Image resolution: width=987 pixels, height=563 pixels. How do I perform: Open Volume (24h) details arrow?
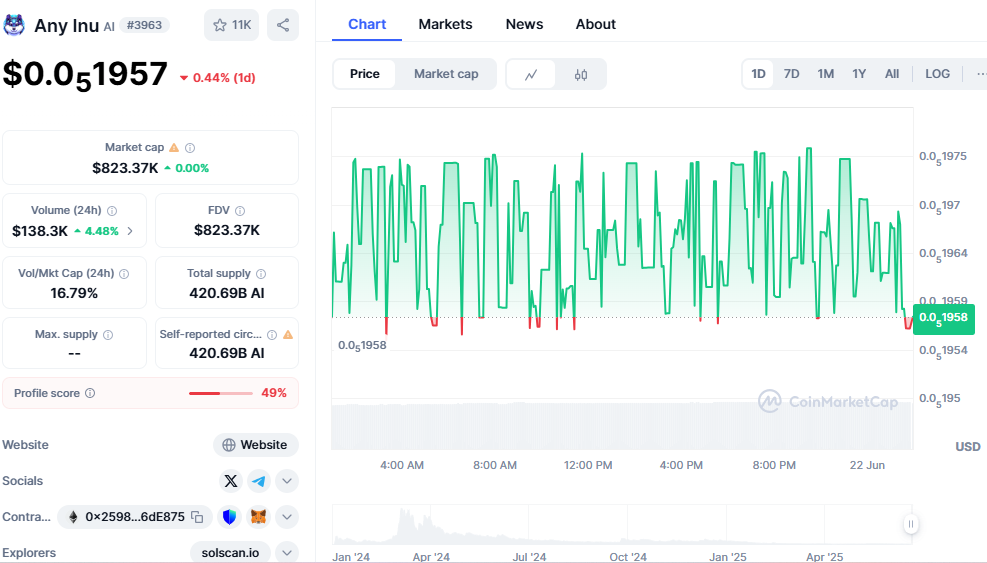pos(130,231)
